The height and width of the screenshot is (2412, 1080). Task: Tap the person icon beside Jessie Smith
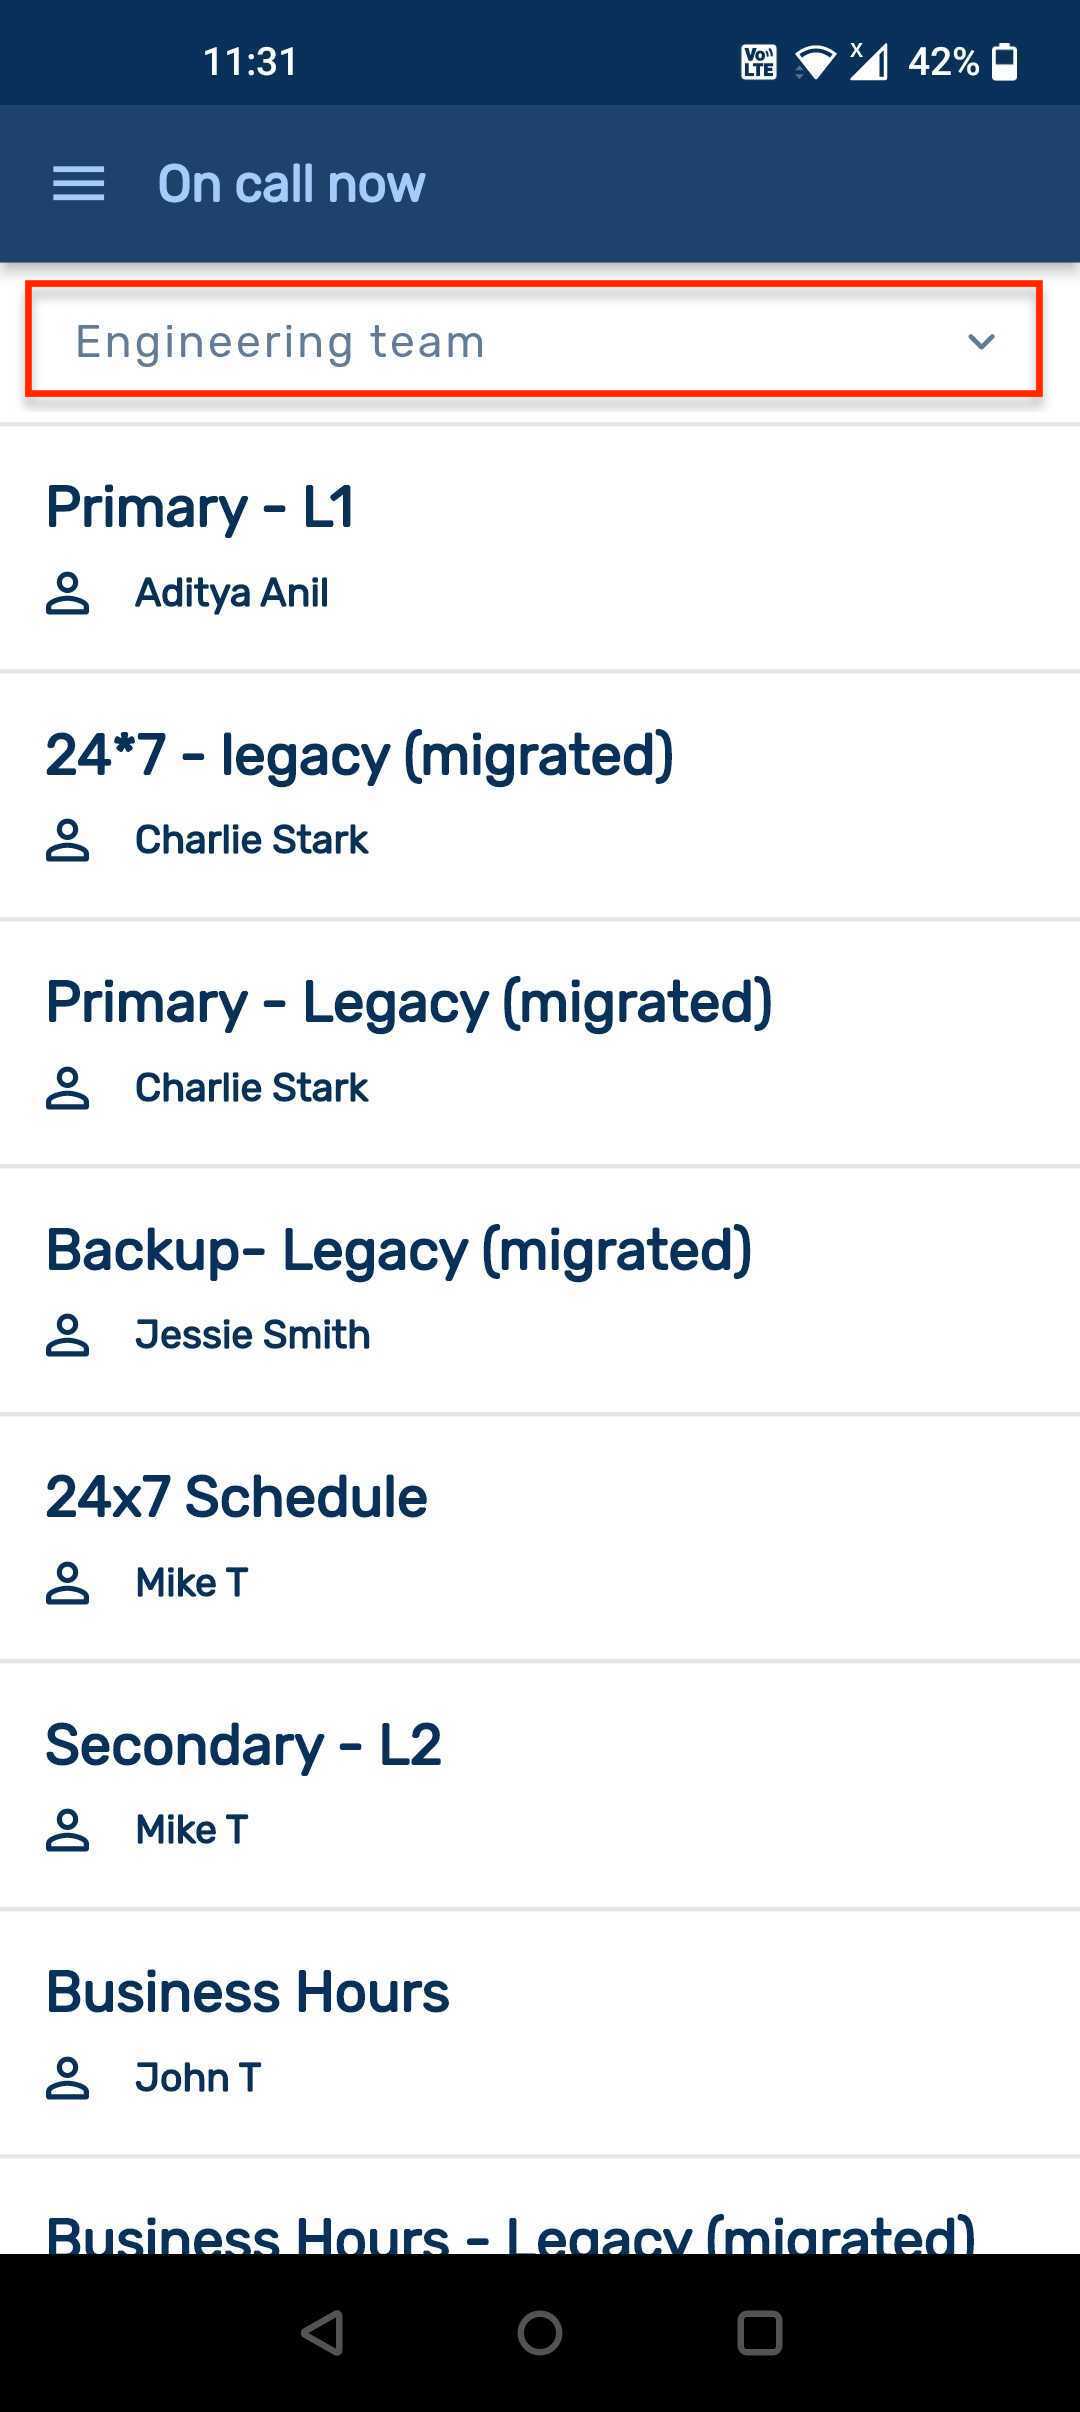(x=68, y=1335)
